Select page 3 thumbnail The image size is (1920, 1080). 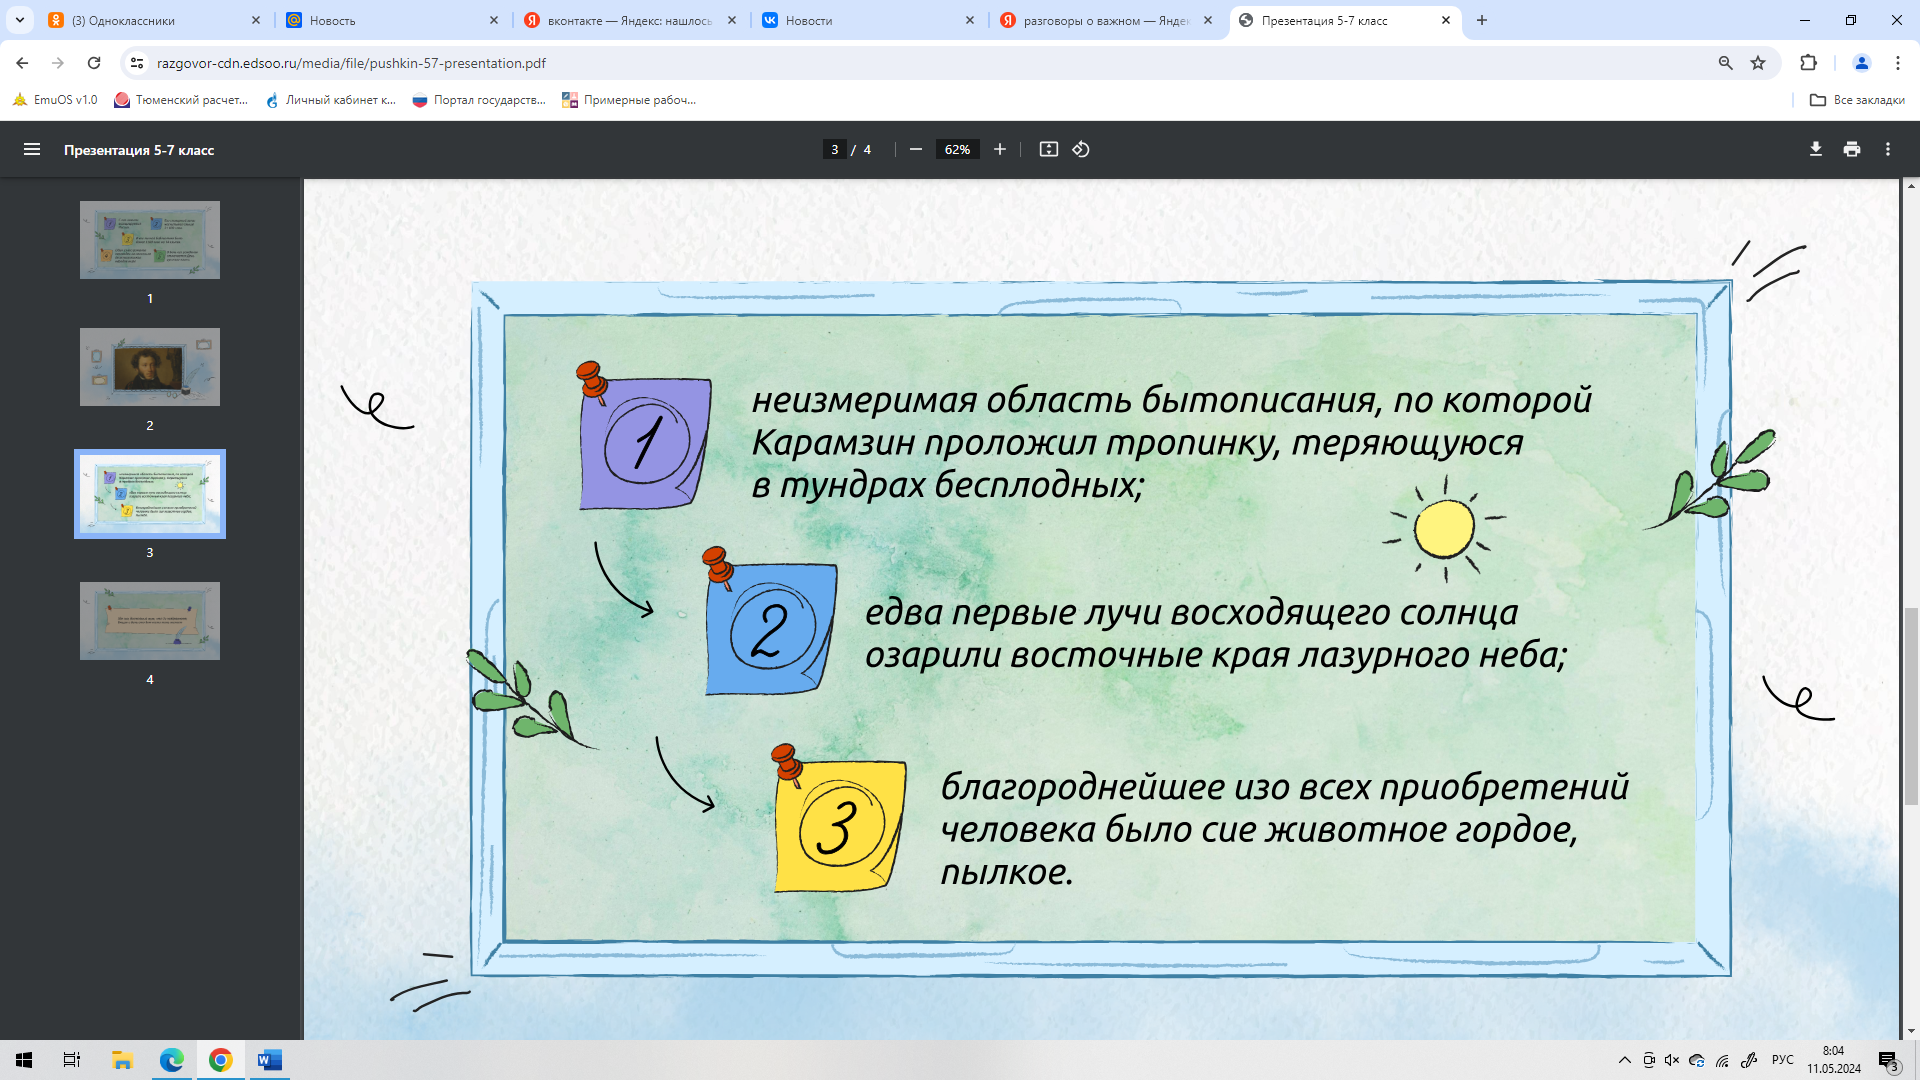pos(150,494)
